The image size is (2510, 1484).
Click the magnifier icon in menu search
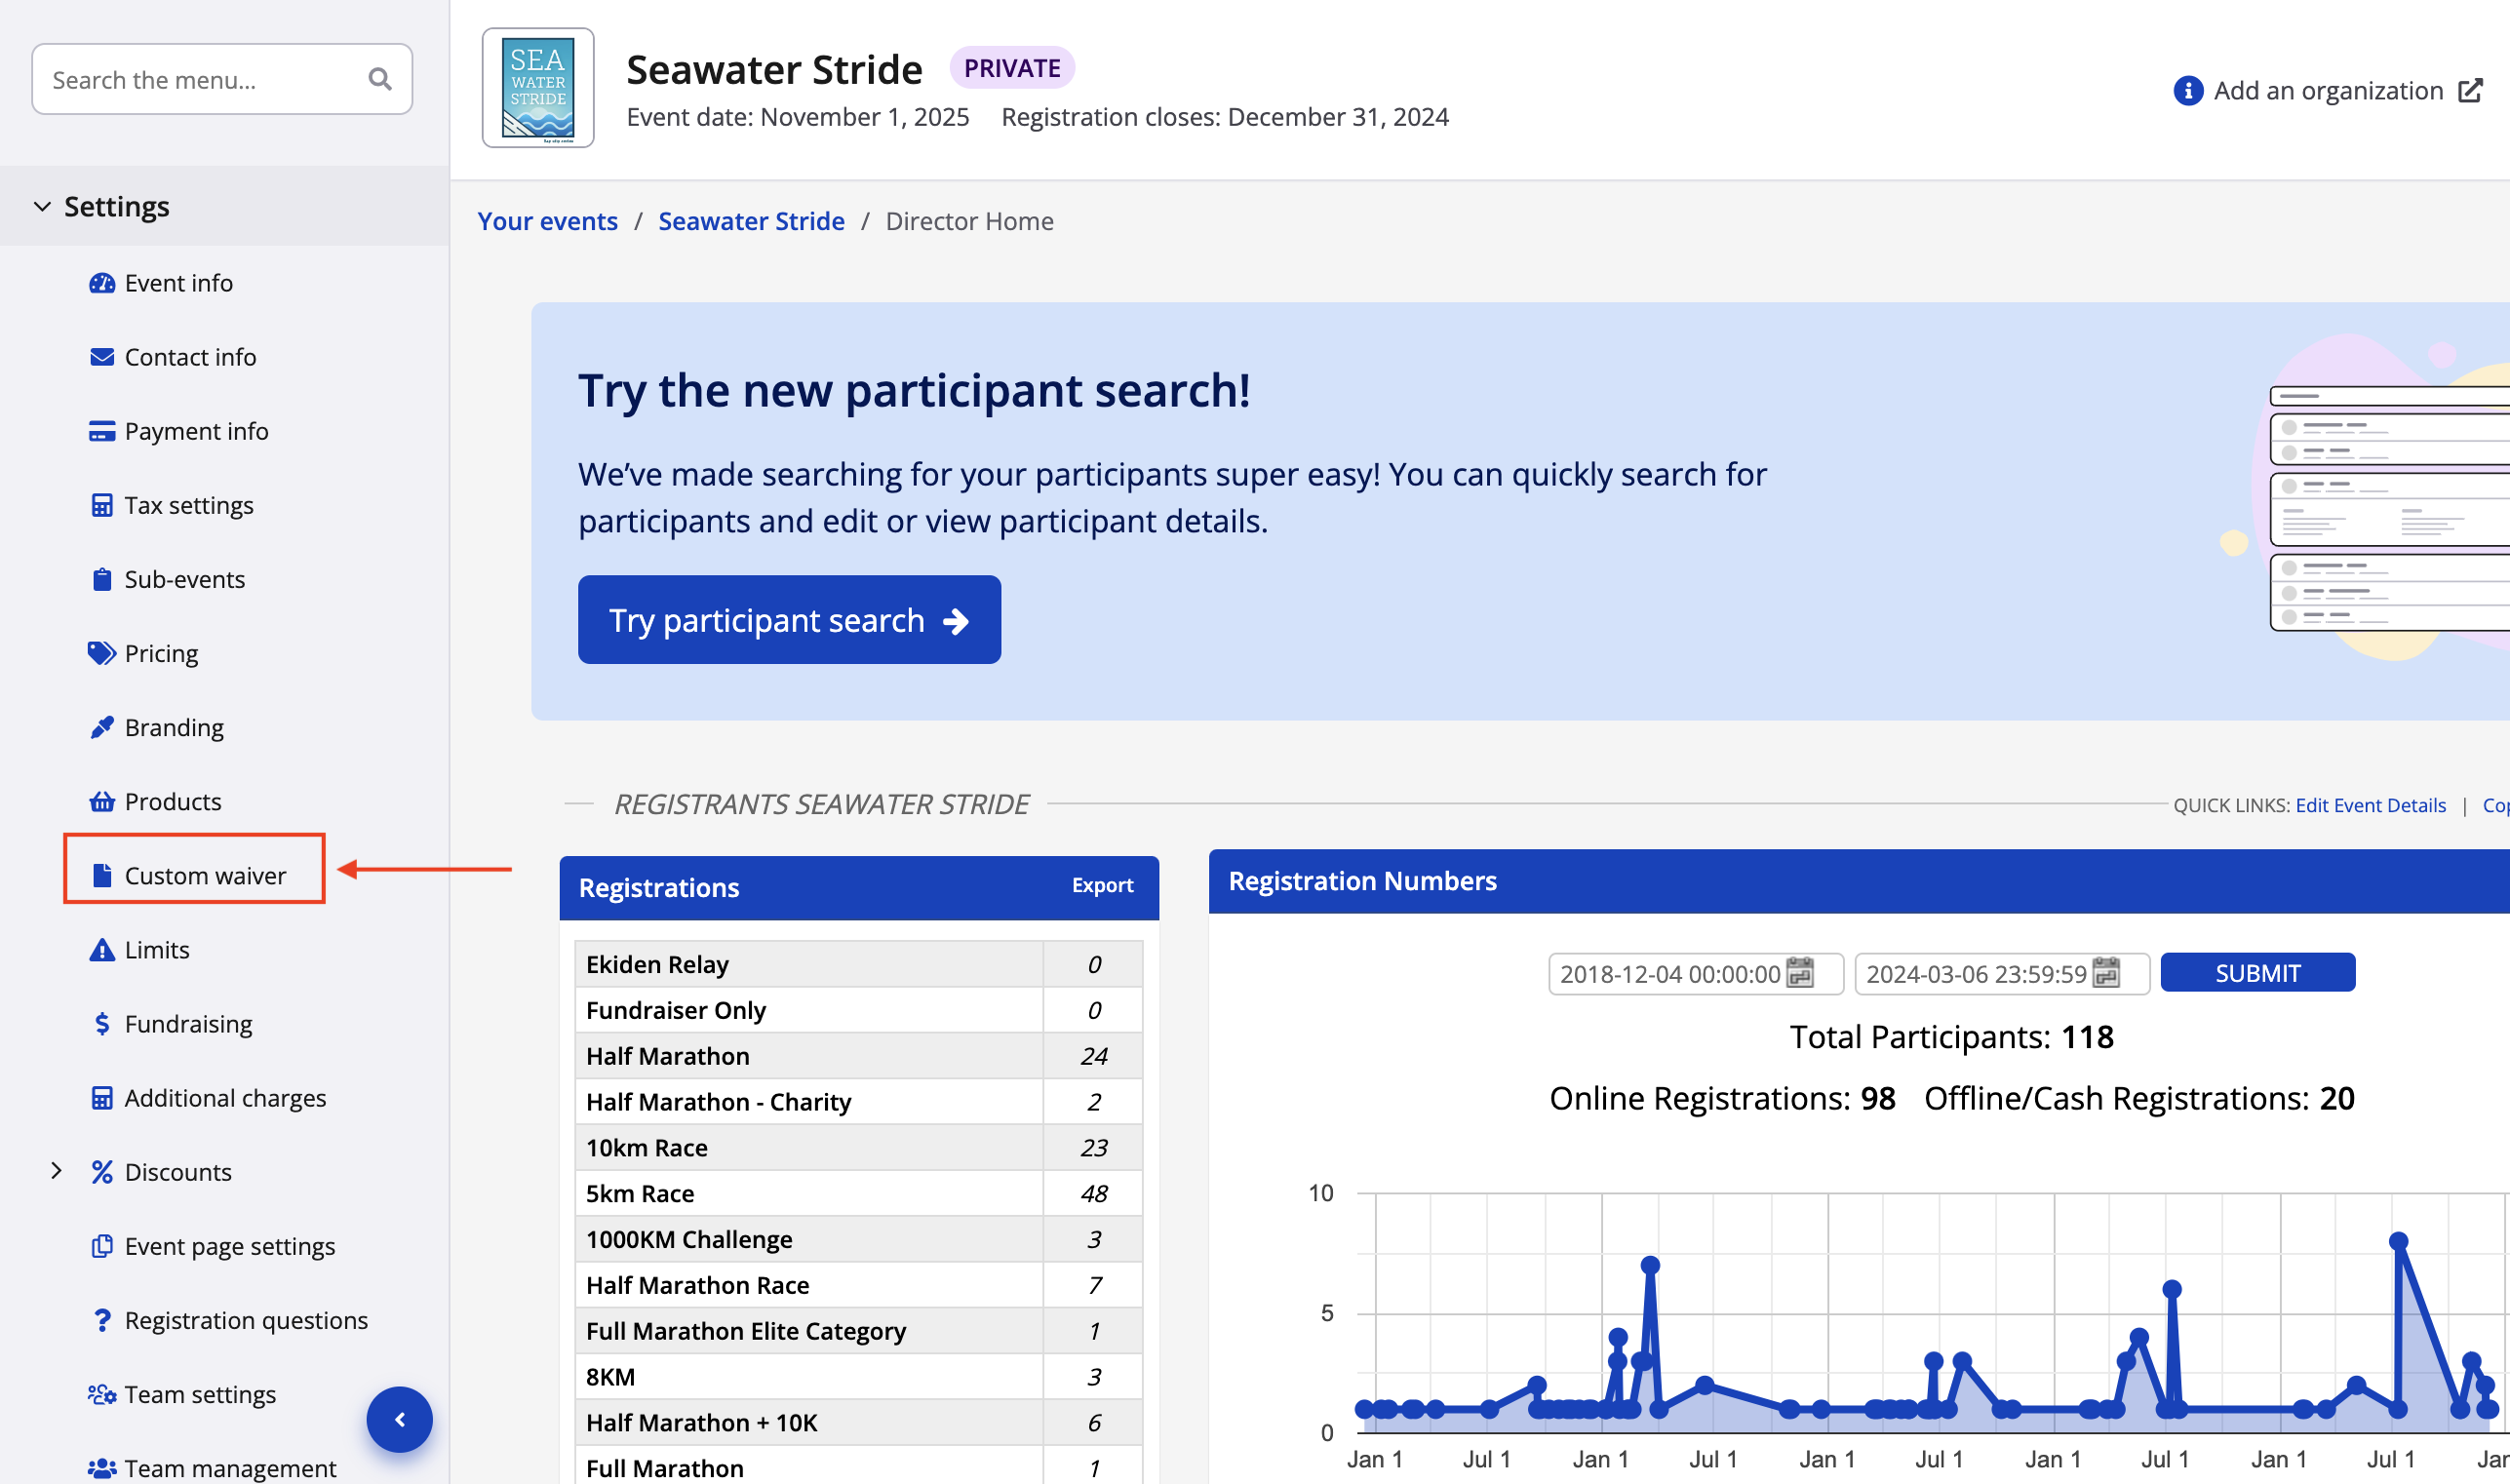(379, 79)
